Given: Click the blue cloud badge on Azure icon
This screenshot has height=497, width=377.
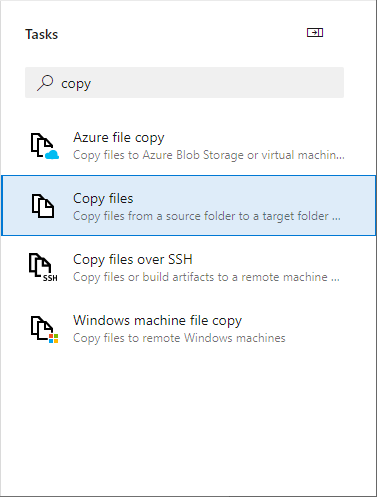Looking at the screenshot, I should 52,155.
